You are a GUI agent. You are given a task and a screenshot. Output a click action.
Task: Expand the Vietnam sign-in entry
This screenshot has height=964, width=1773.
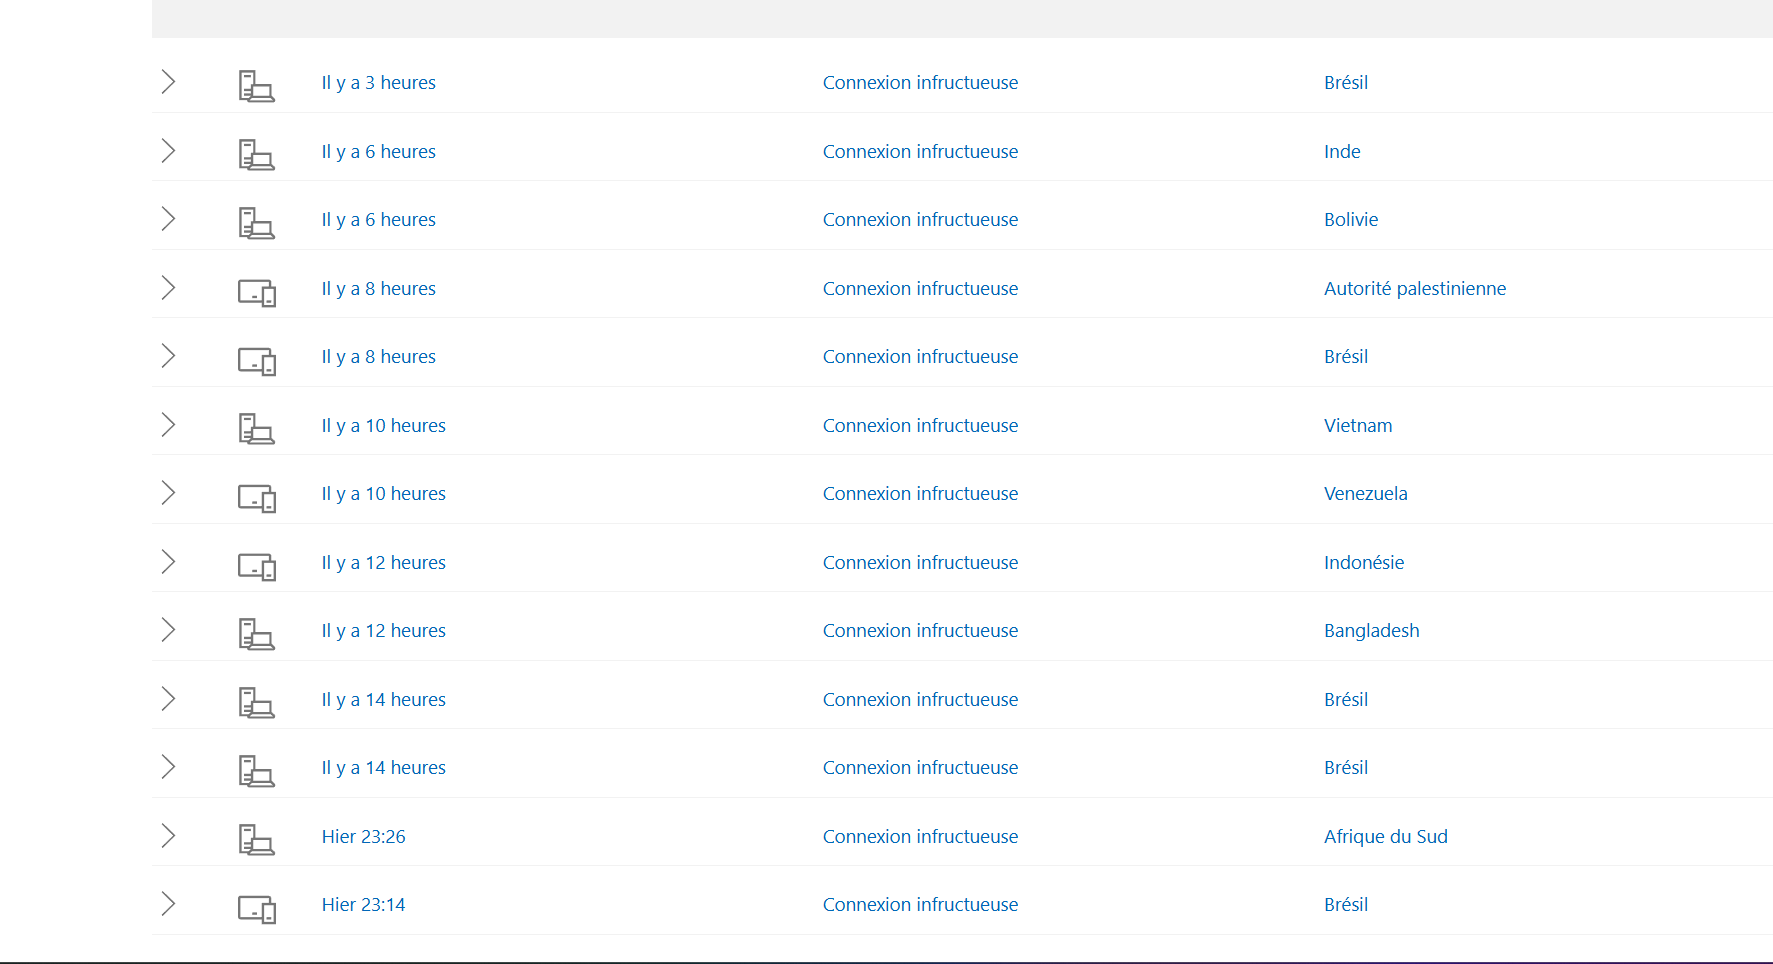click(x=168, y=425)
